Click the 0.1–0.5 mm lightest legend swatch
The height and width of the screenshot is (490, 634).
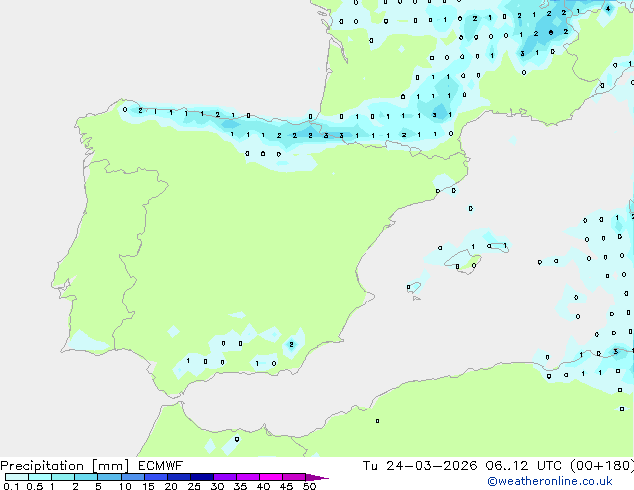[17, 477]
